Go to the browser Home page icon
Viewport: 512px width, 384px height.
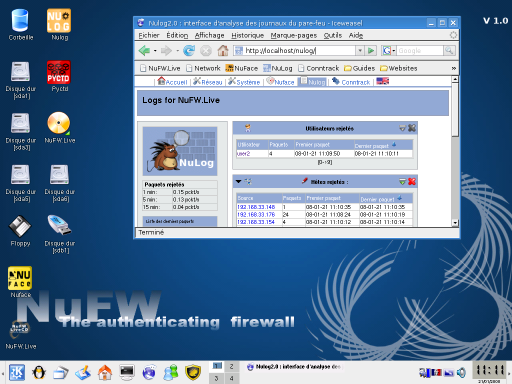tap(223, 51)
